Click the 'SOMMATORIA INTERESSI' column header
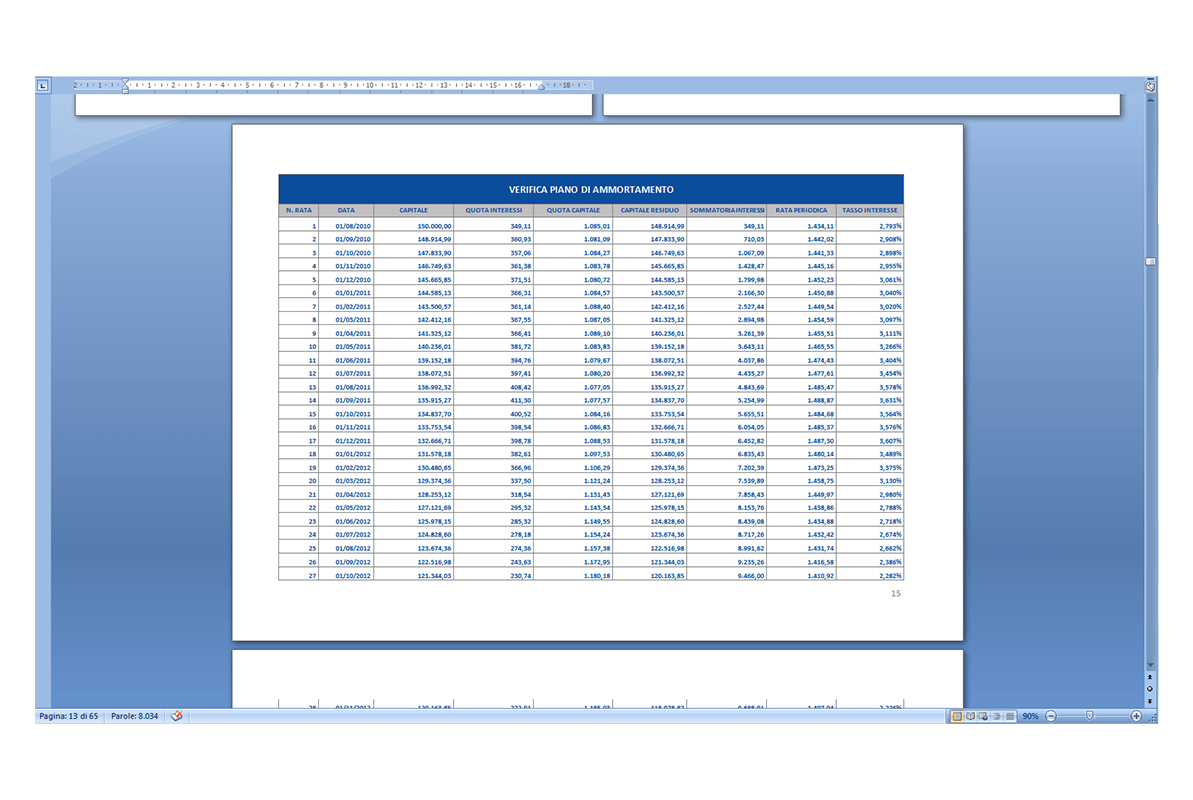1193x800 pixels. click(727, 210)
